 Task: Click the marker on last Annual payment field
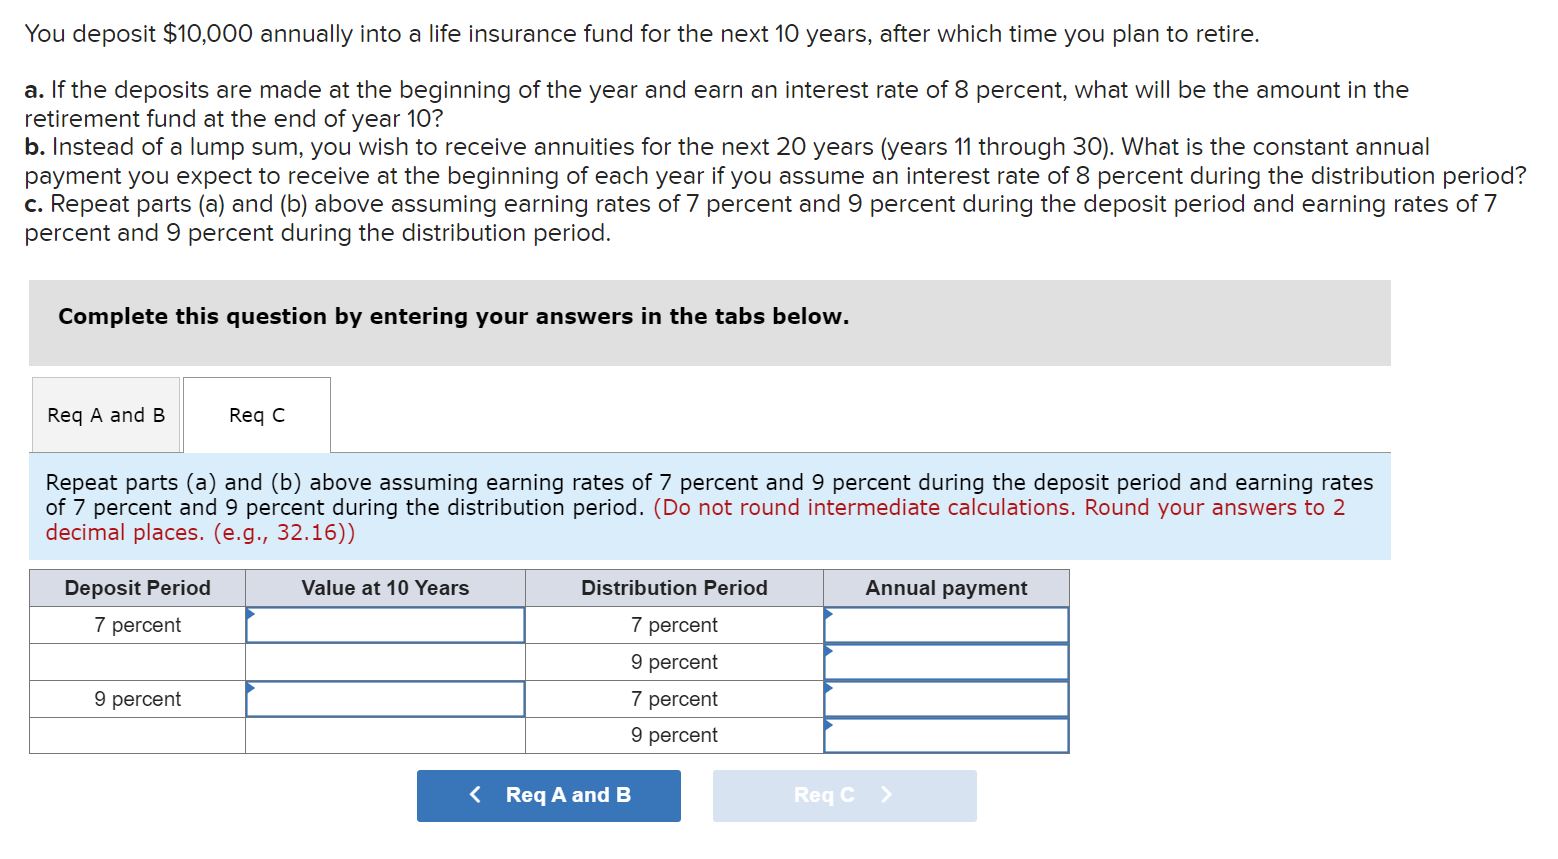(x=826, y=723)
